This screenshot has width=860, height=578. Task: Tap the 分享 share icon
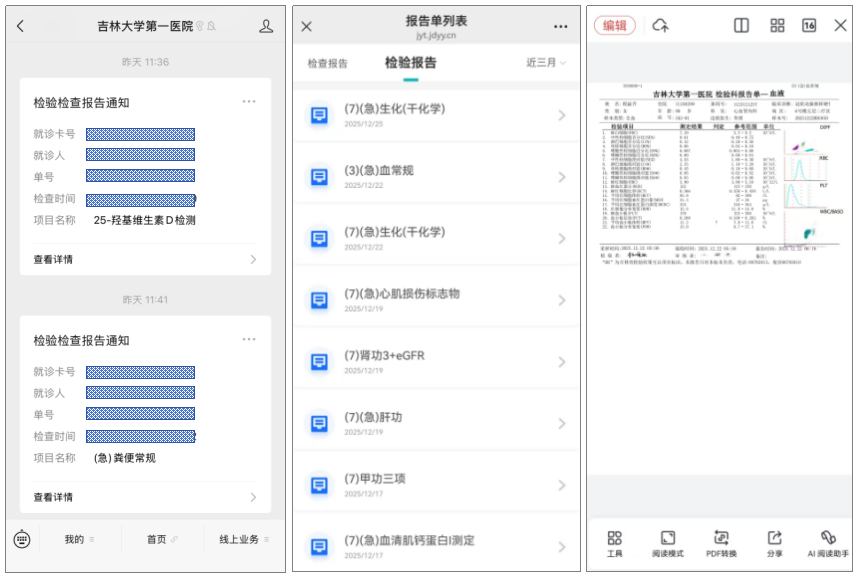774,543
